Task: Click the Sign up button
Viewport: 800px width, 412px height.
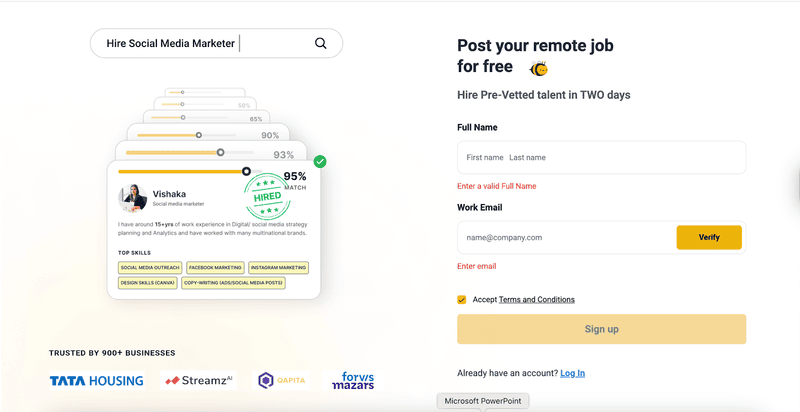Action: 601,329
